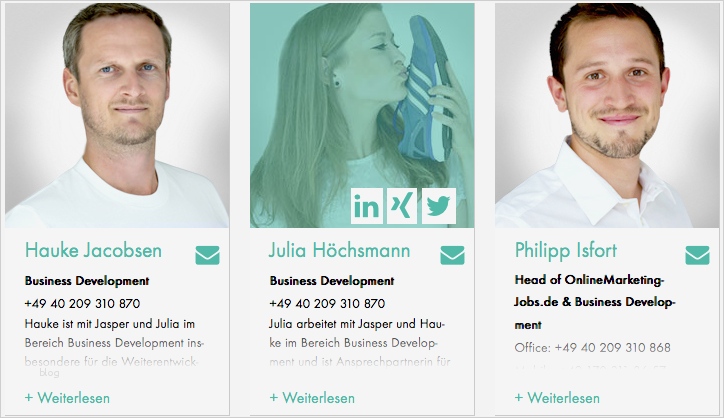
Task: Click Hauke Jacobsen's phone number
Action: point(82,303)
